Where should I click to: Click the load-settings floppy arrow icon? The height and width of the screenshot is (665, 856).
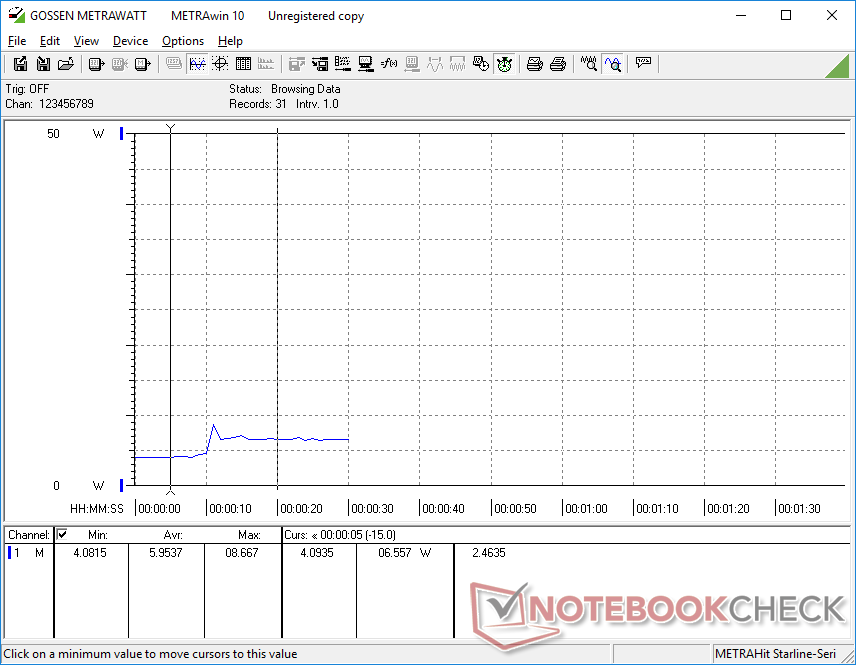pos(320,64)
